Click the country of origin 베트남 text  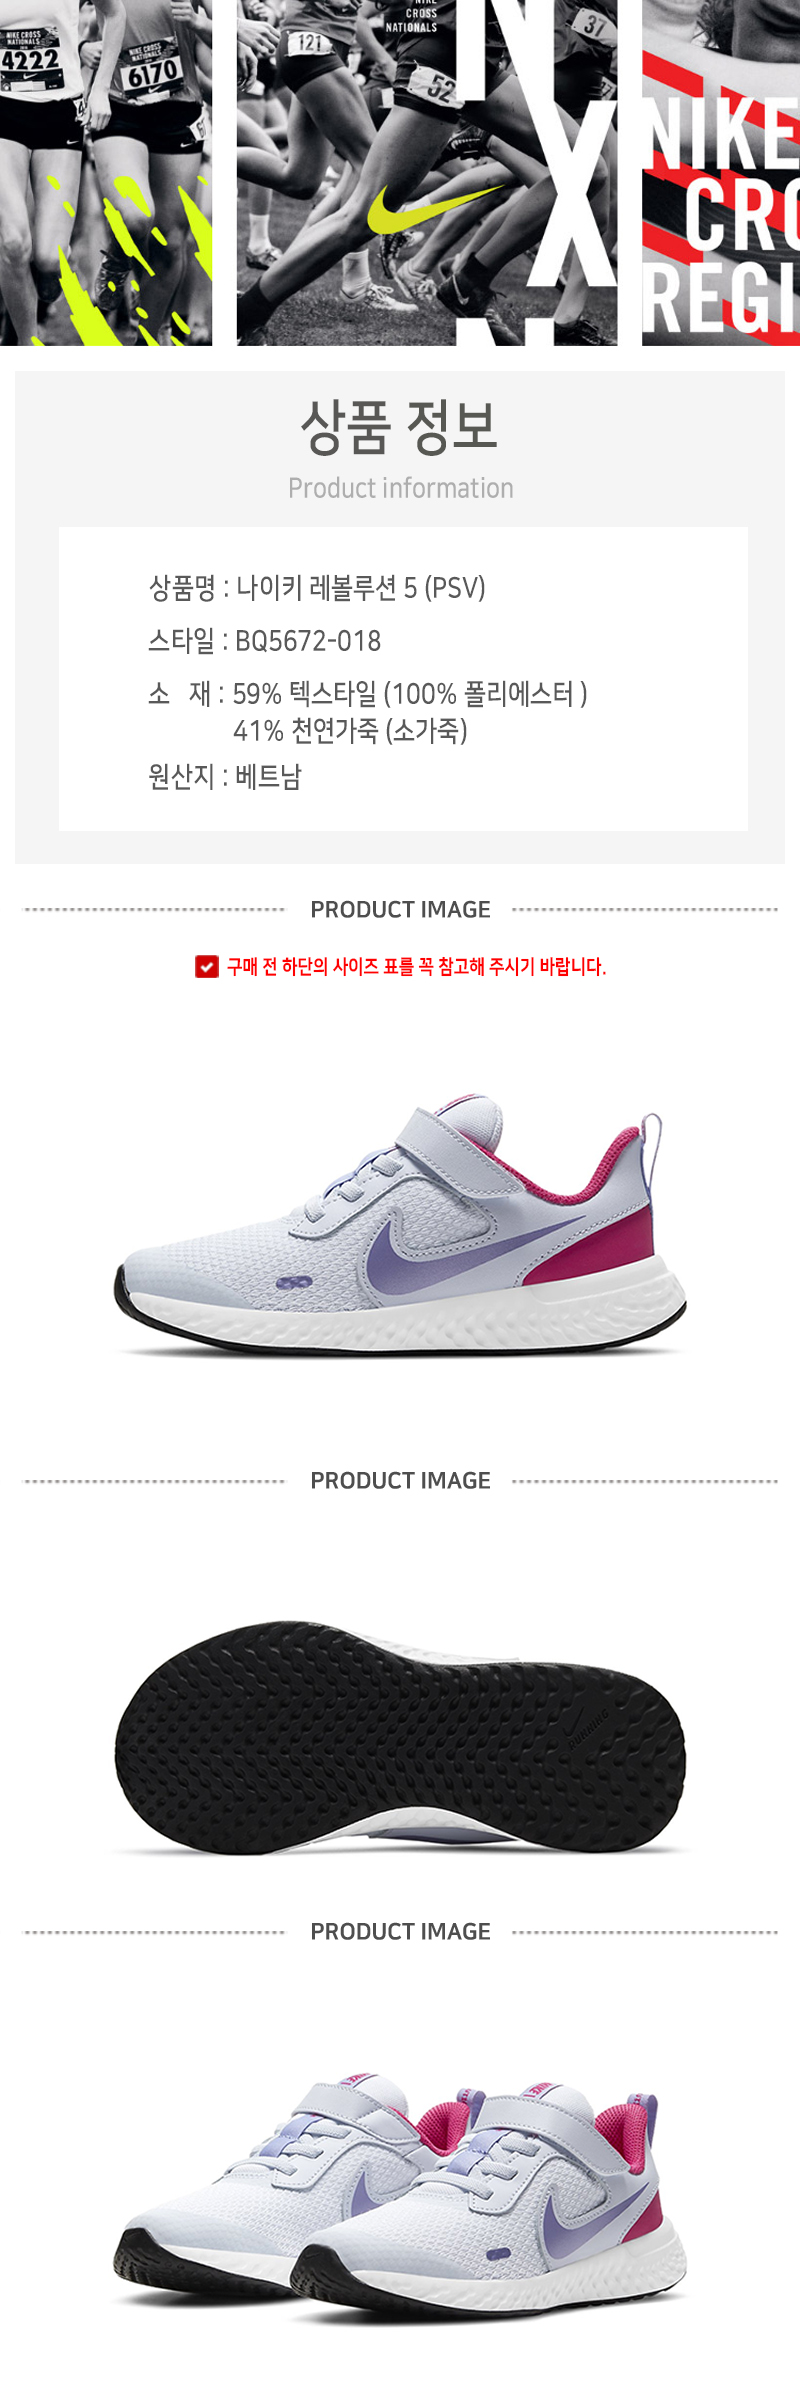tap(268, 777)
